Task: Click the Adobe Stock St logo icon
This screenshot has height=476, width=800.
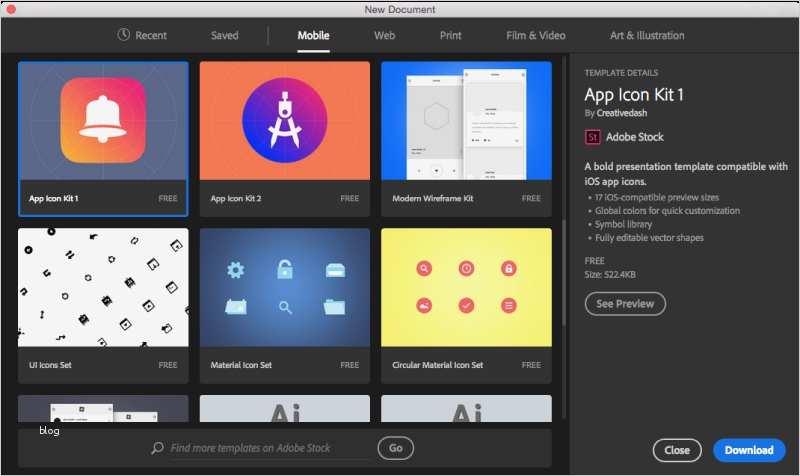Action: (592, 137)
